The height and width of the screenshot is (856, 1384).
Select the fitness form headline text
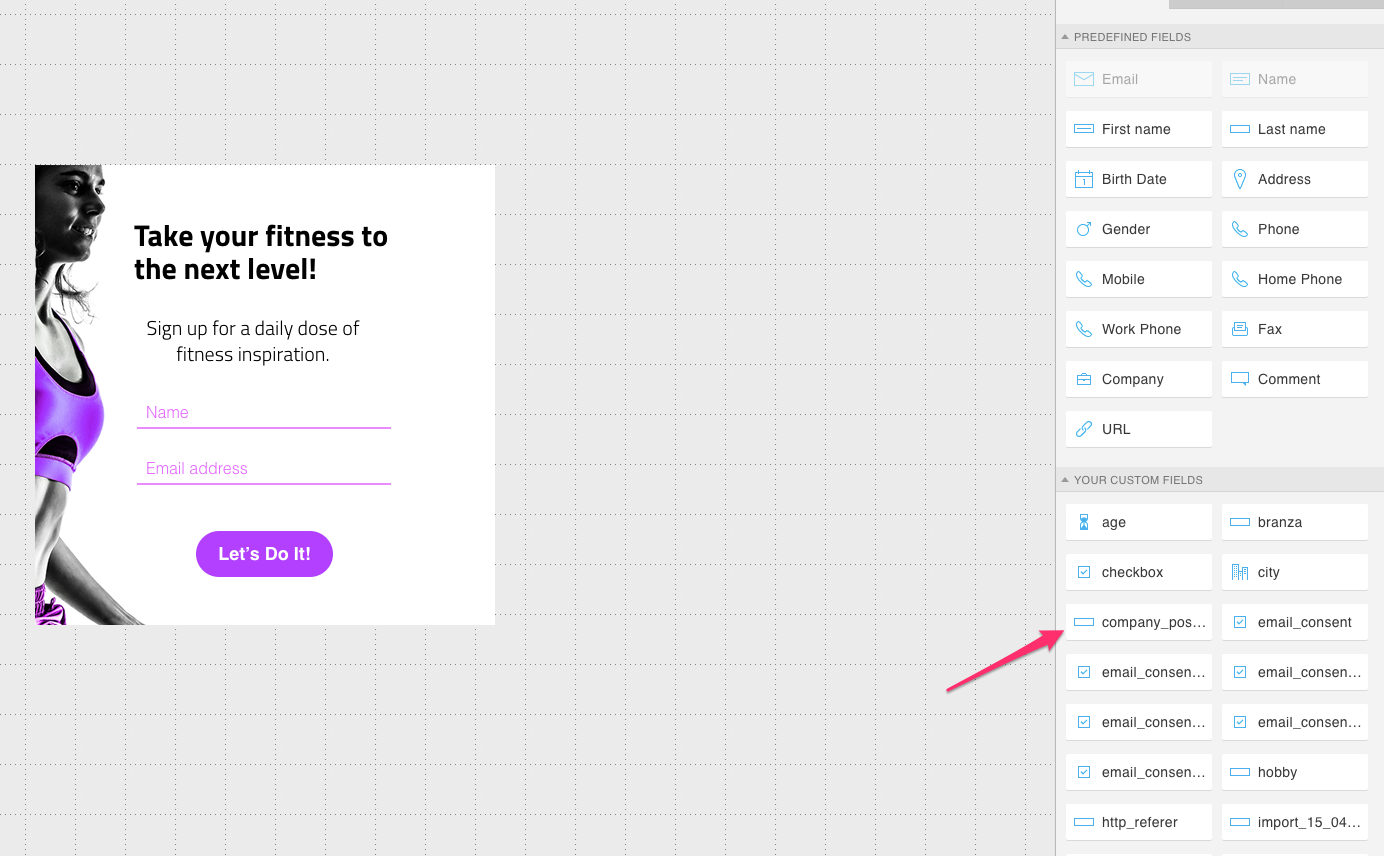[261, 252]
